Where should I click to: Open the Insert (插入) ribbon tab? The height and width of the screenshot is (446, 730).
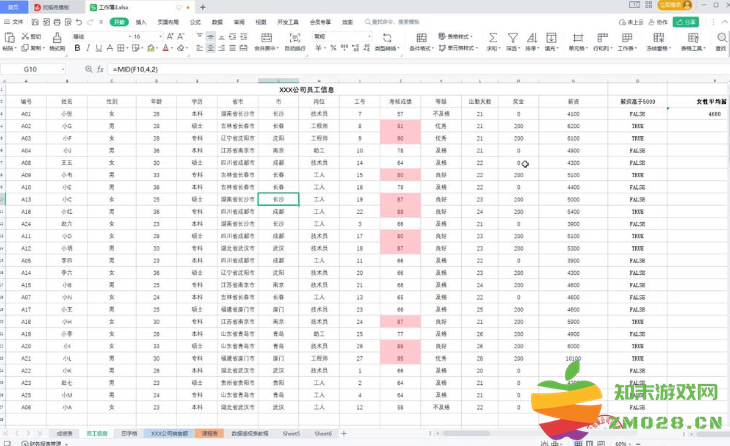141,20
